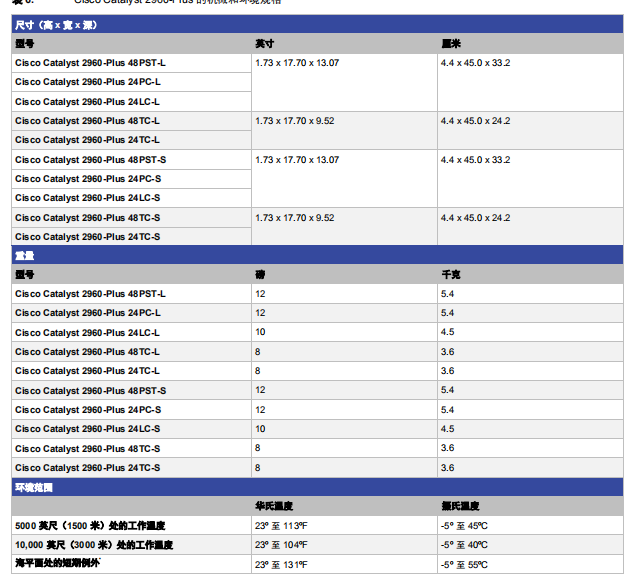Screen dimensions: 628x580
Task: Click 24TC-S model in the weight section
Action: [88, 468]
